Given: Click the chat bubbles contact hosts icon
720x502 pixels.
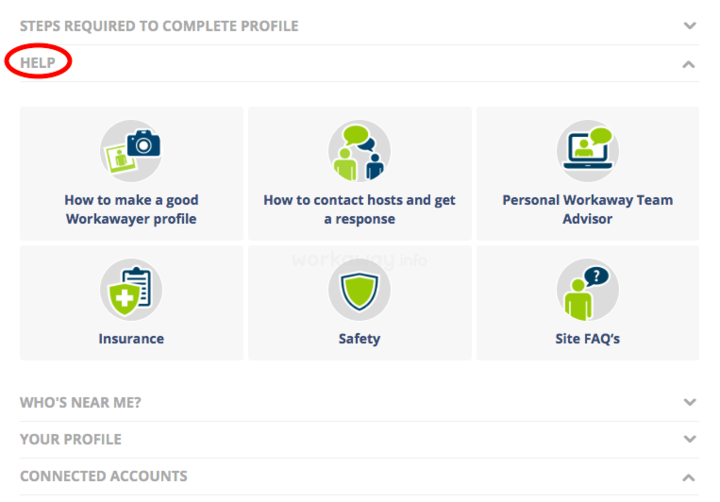Looking at the screenshot, I should (359, 151).
